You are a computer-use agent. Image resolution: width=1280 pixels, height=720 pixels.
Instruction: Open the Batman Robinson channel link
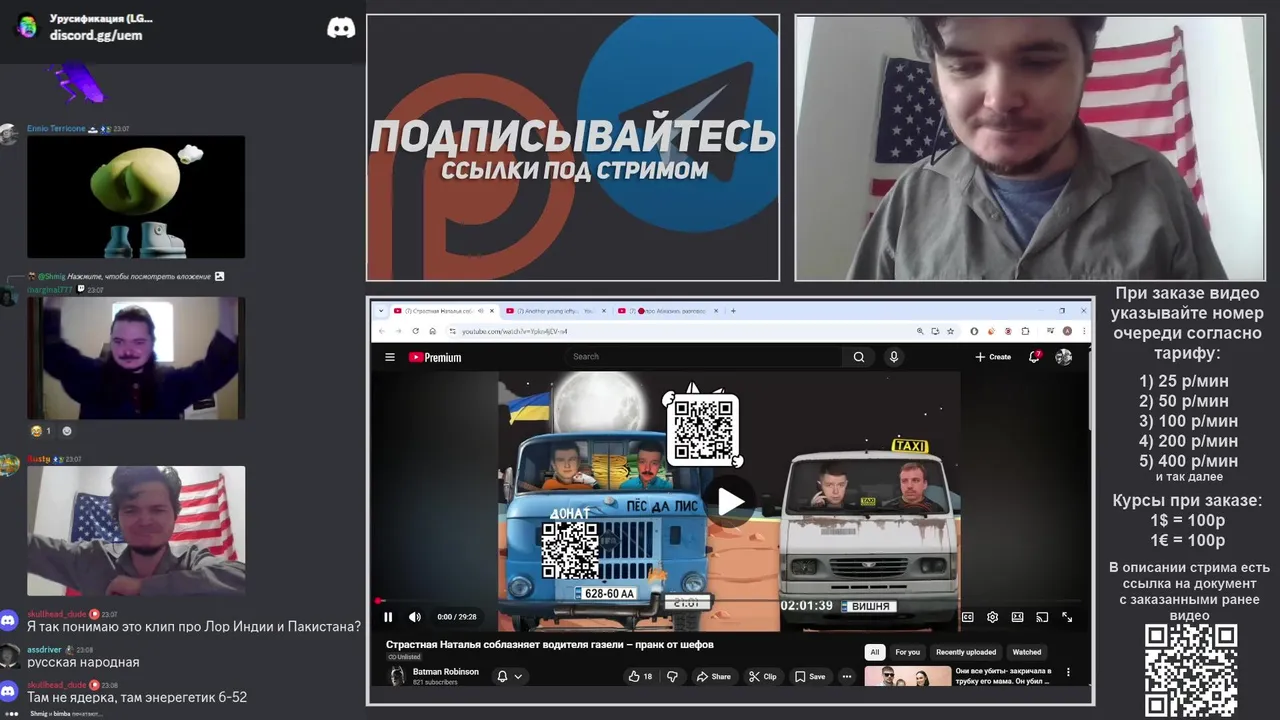(446, 672)
